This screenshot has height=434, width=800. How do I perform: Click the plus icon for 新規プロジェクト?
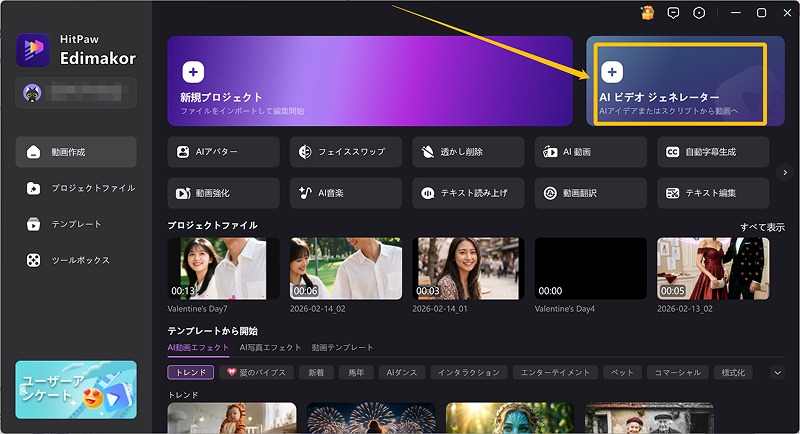coord(193,72)
